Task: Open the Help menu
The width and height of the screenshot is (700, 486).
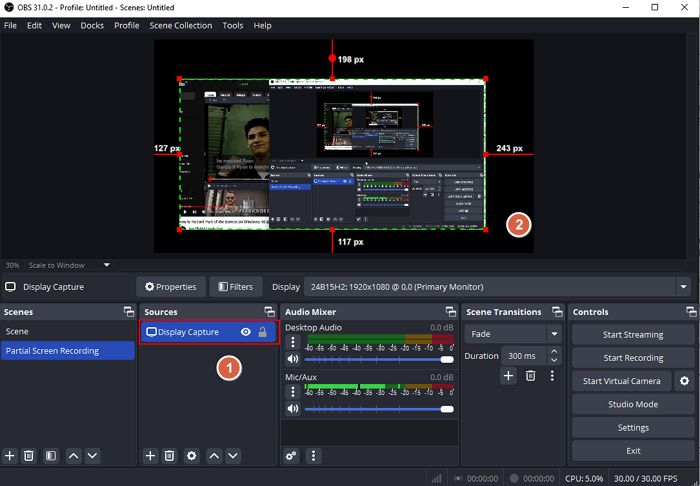Action: coord(262,25)
